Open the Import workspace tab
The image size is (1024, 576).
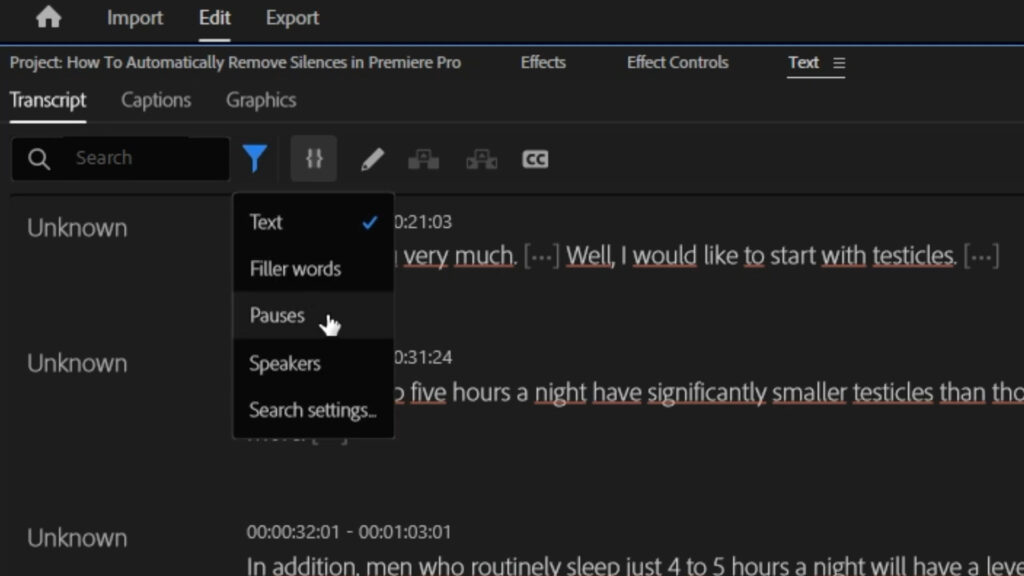point(135,18)
